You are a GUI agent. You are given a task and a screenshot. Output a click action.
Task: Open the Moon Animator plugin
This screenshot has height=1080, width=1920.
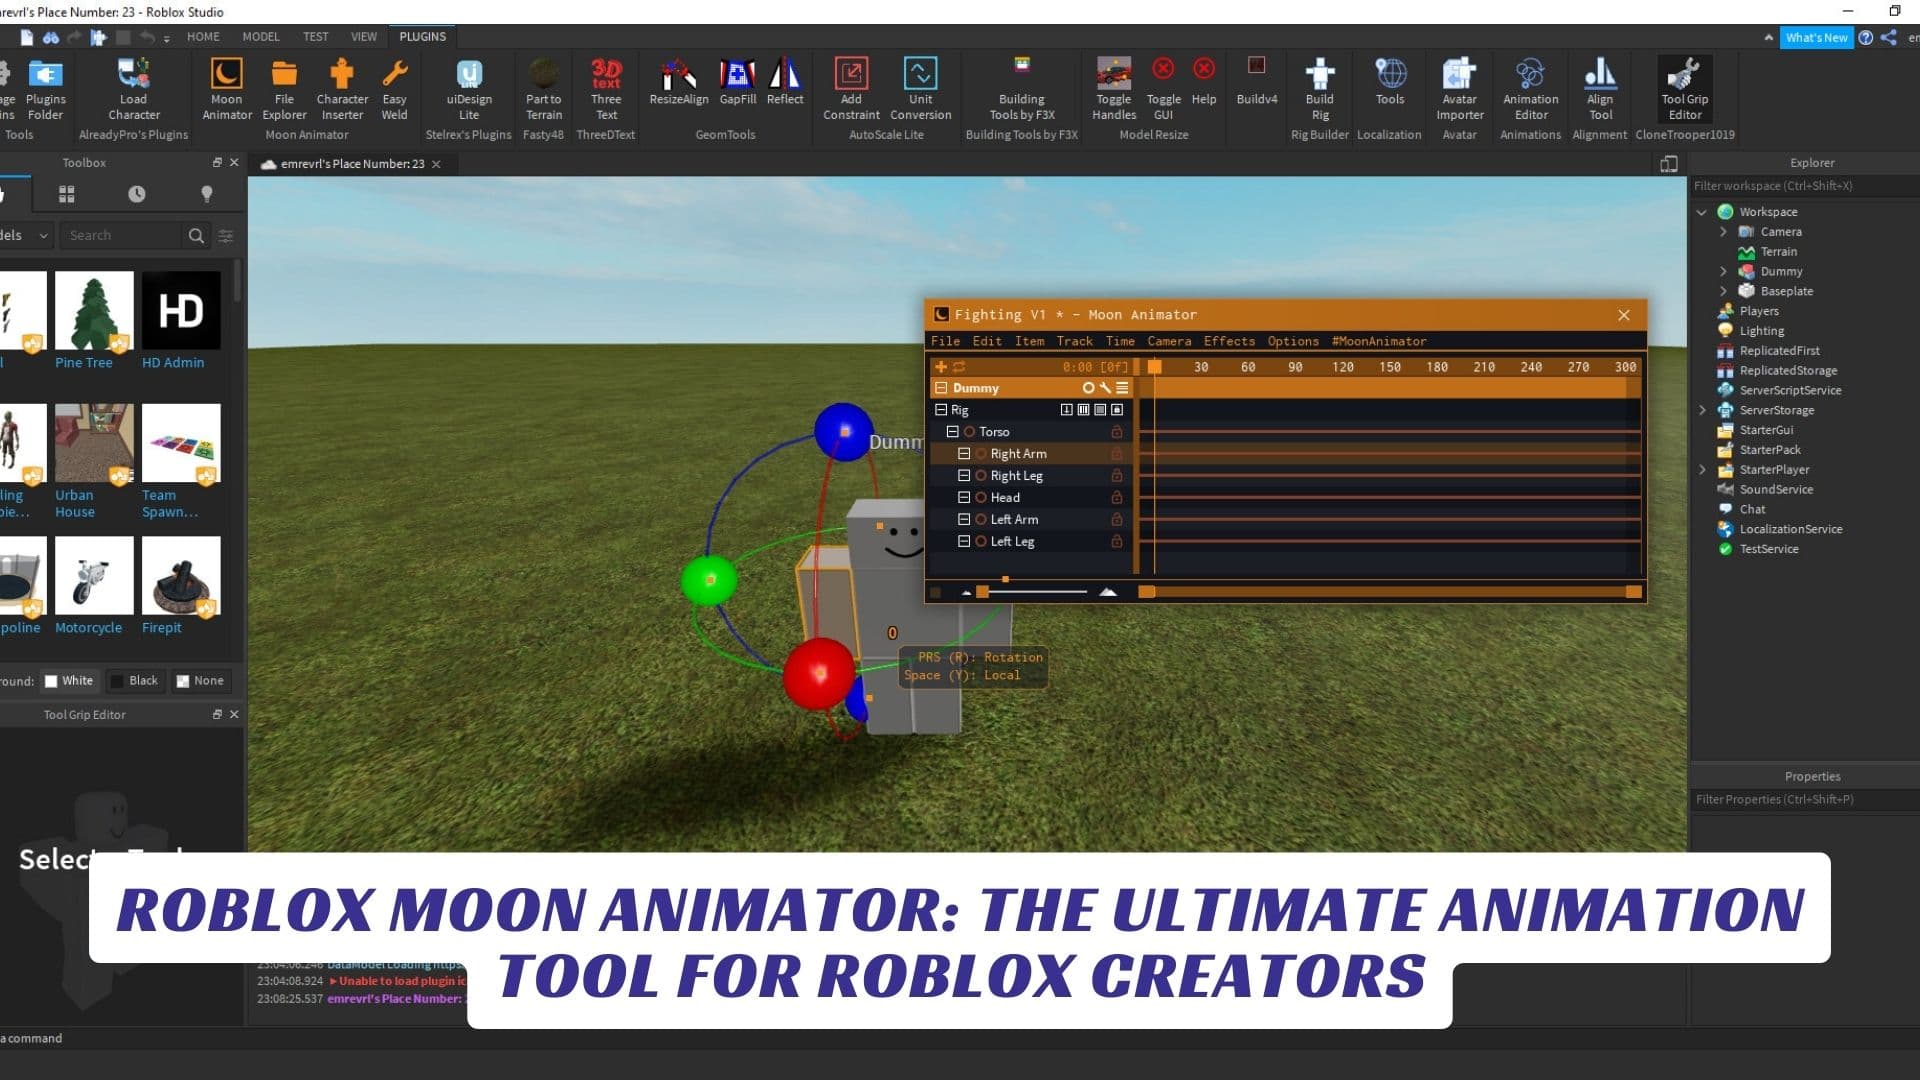click(226, 88)
